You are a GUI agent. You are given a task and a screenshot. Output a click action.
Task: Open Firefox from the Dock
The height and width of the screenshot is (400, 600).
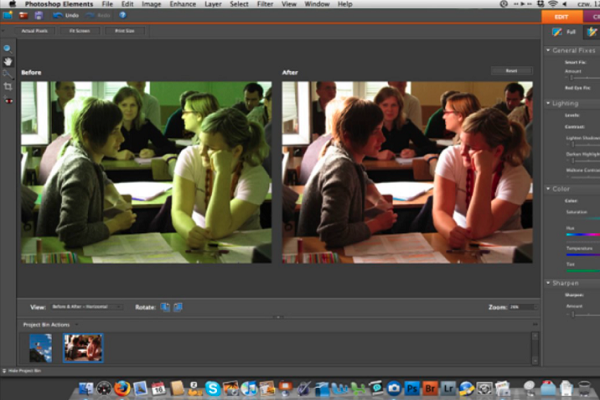click(122, 388)
